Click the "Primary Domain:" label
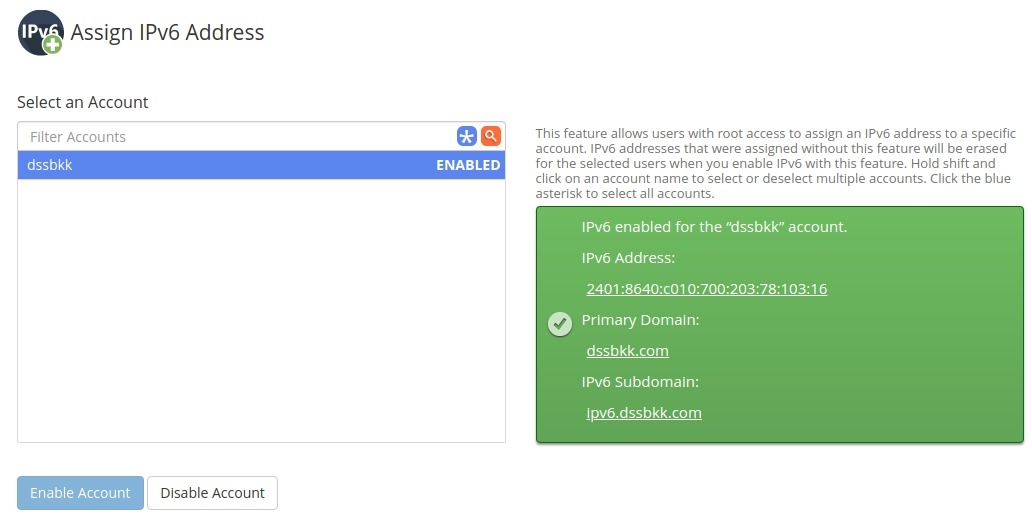Screen dimensions: 1032x515 point(640,320)
